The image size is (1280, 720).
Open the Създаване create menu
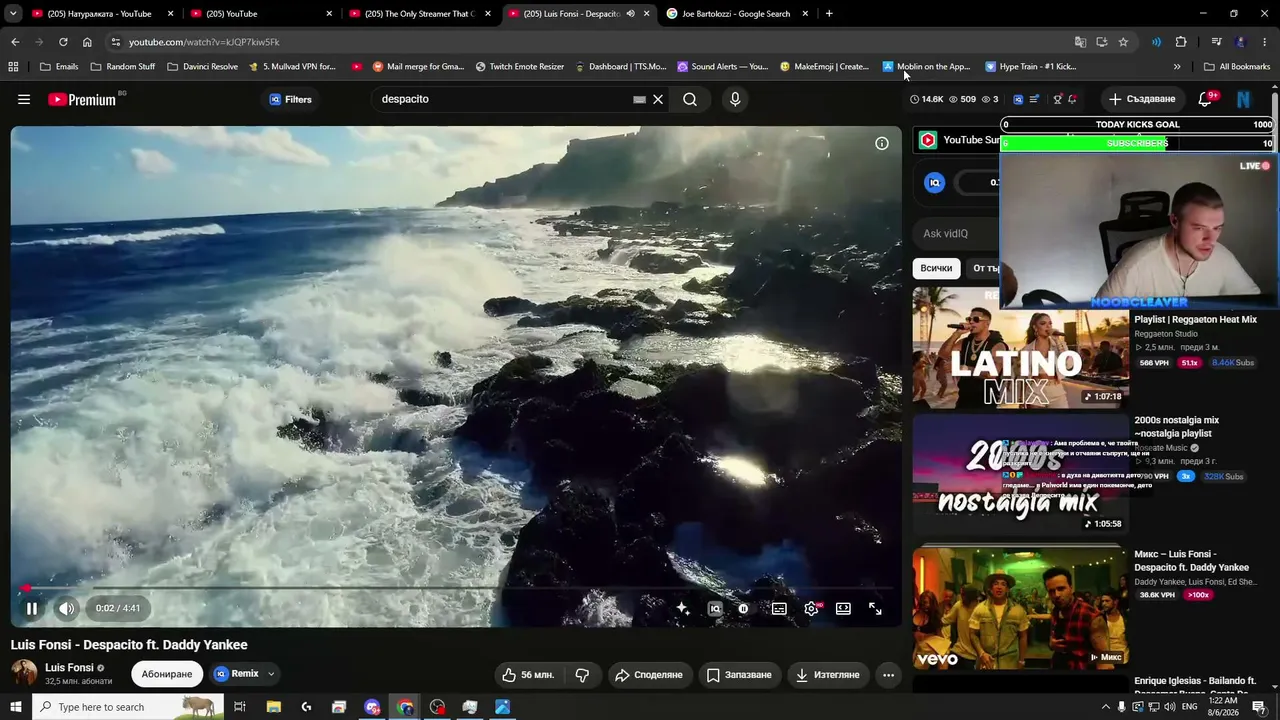(1142, 99)
